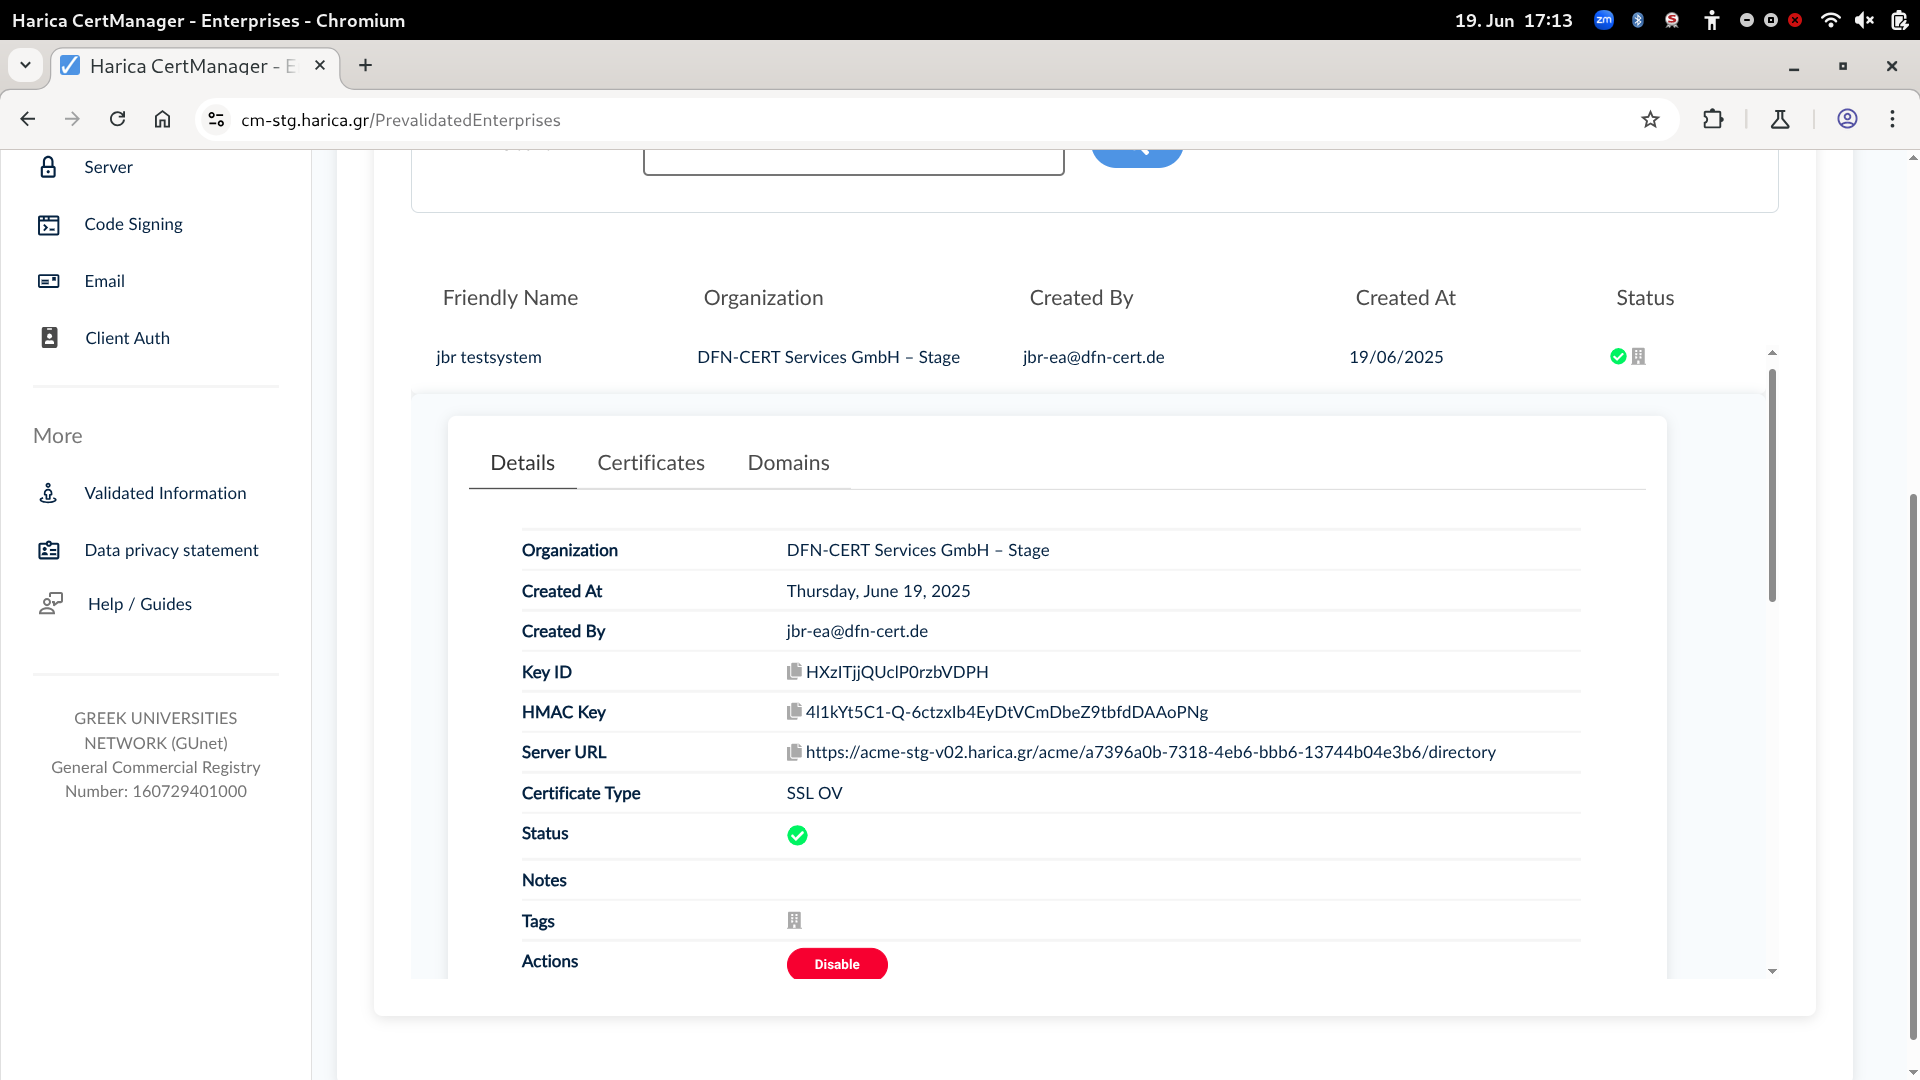The image size is (1920, 1080).
Task: Click the acme-stg-v02 server URL text
Action: point(1151,752)
